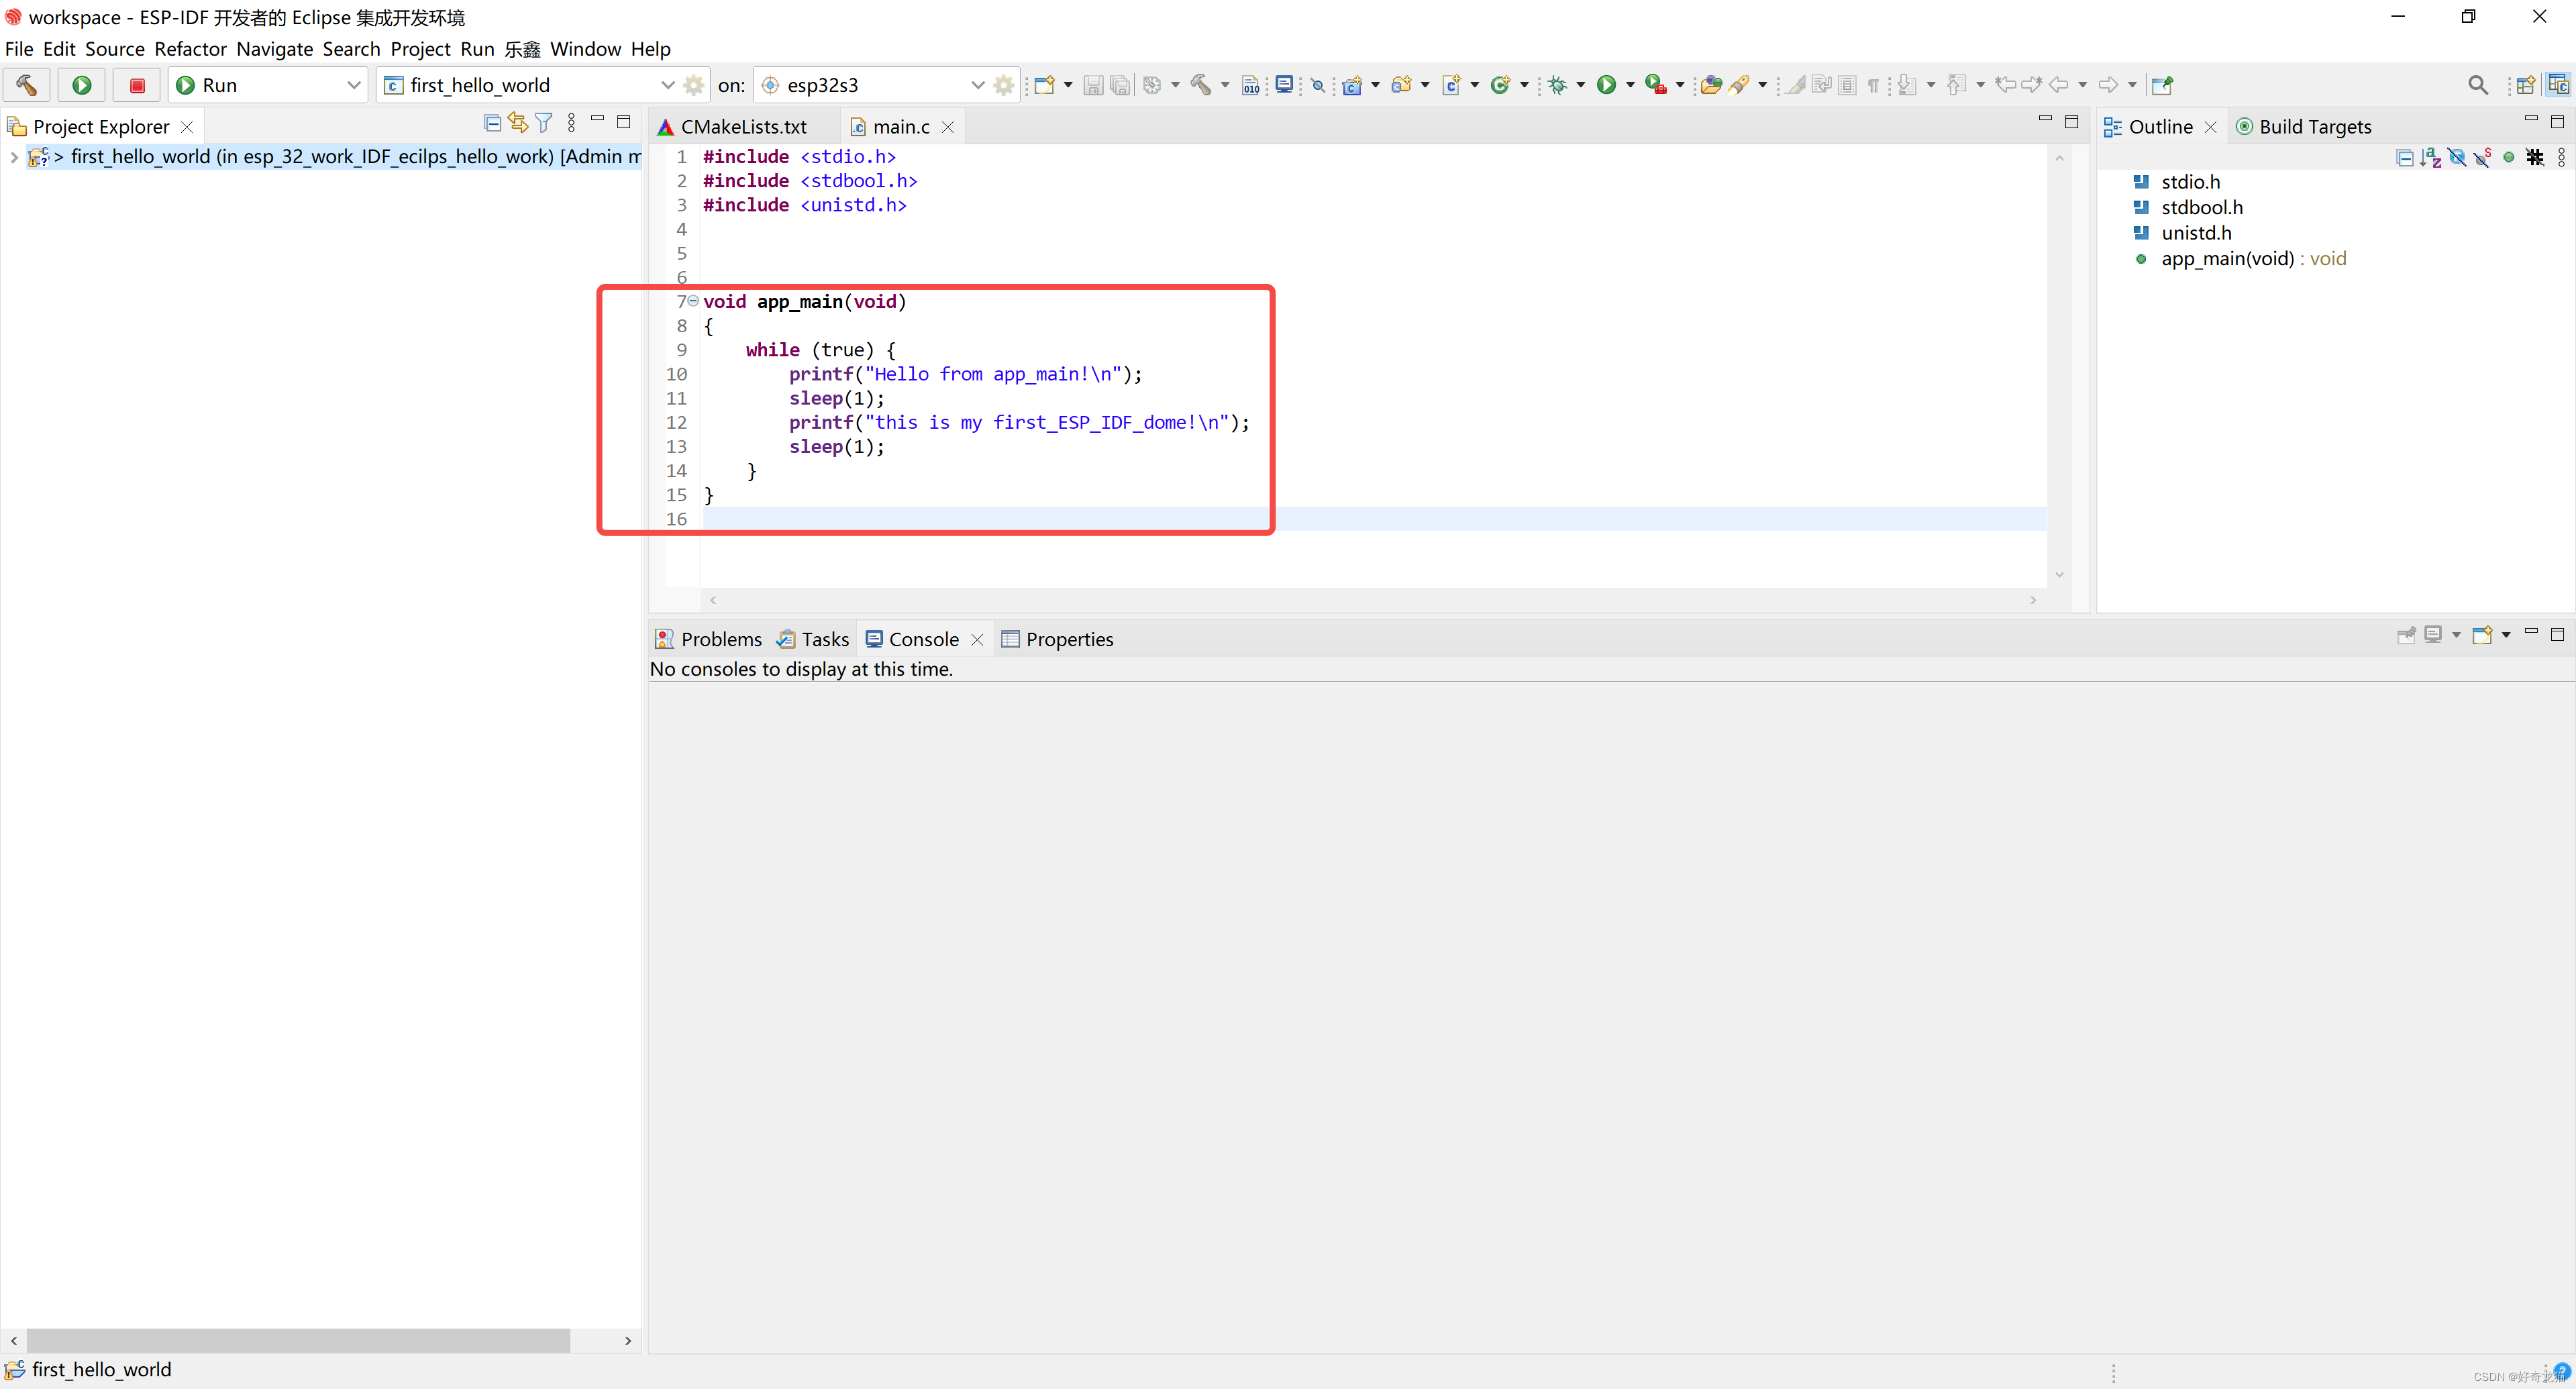Toggle alphabetical sort in Outline
The image size is (2576, 1389).
[x=2431, y=157]
